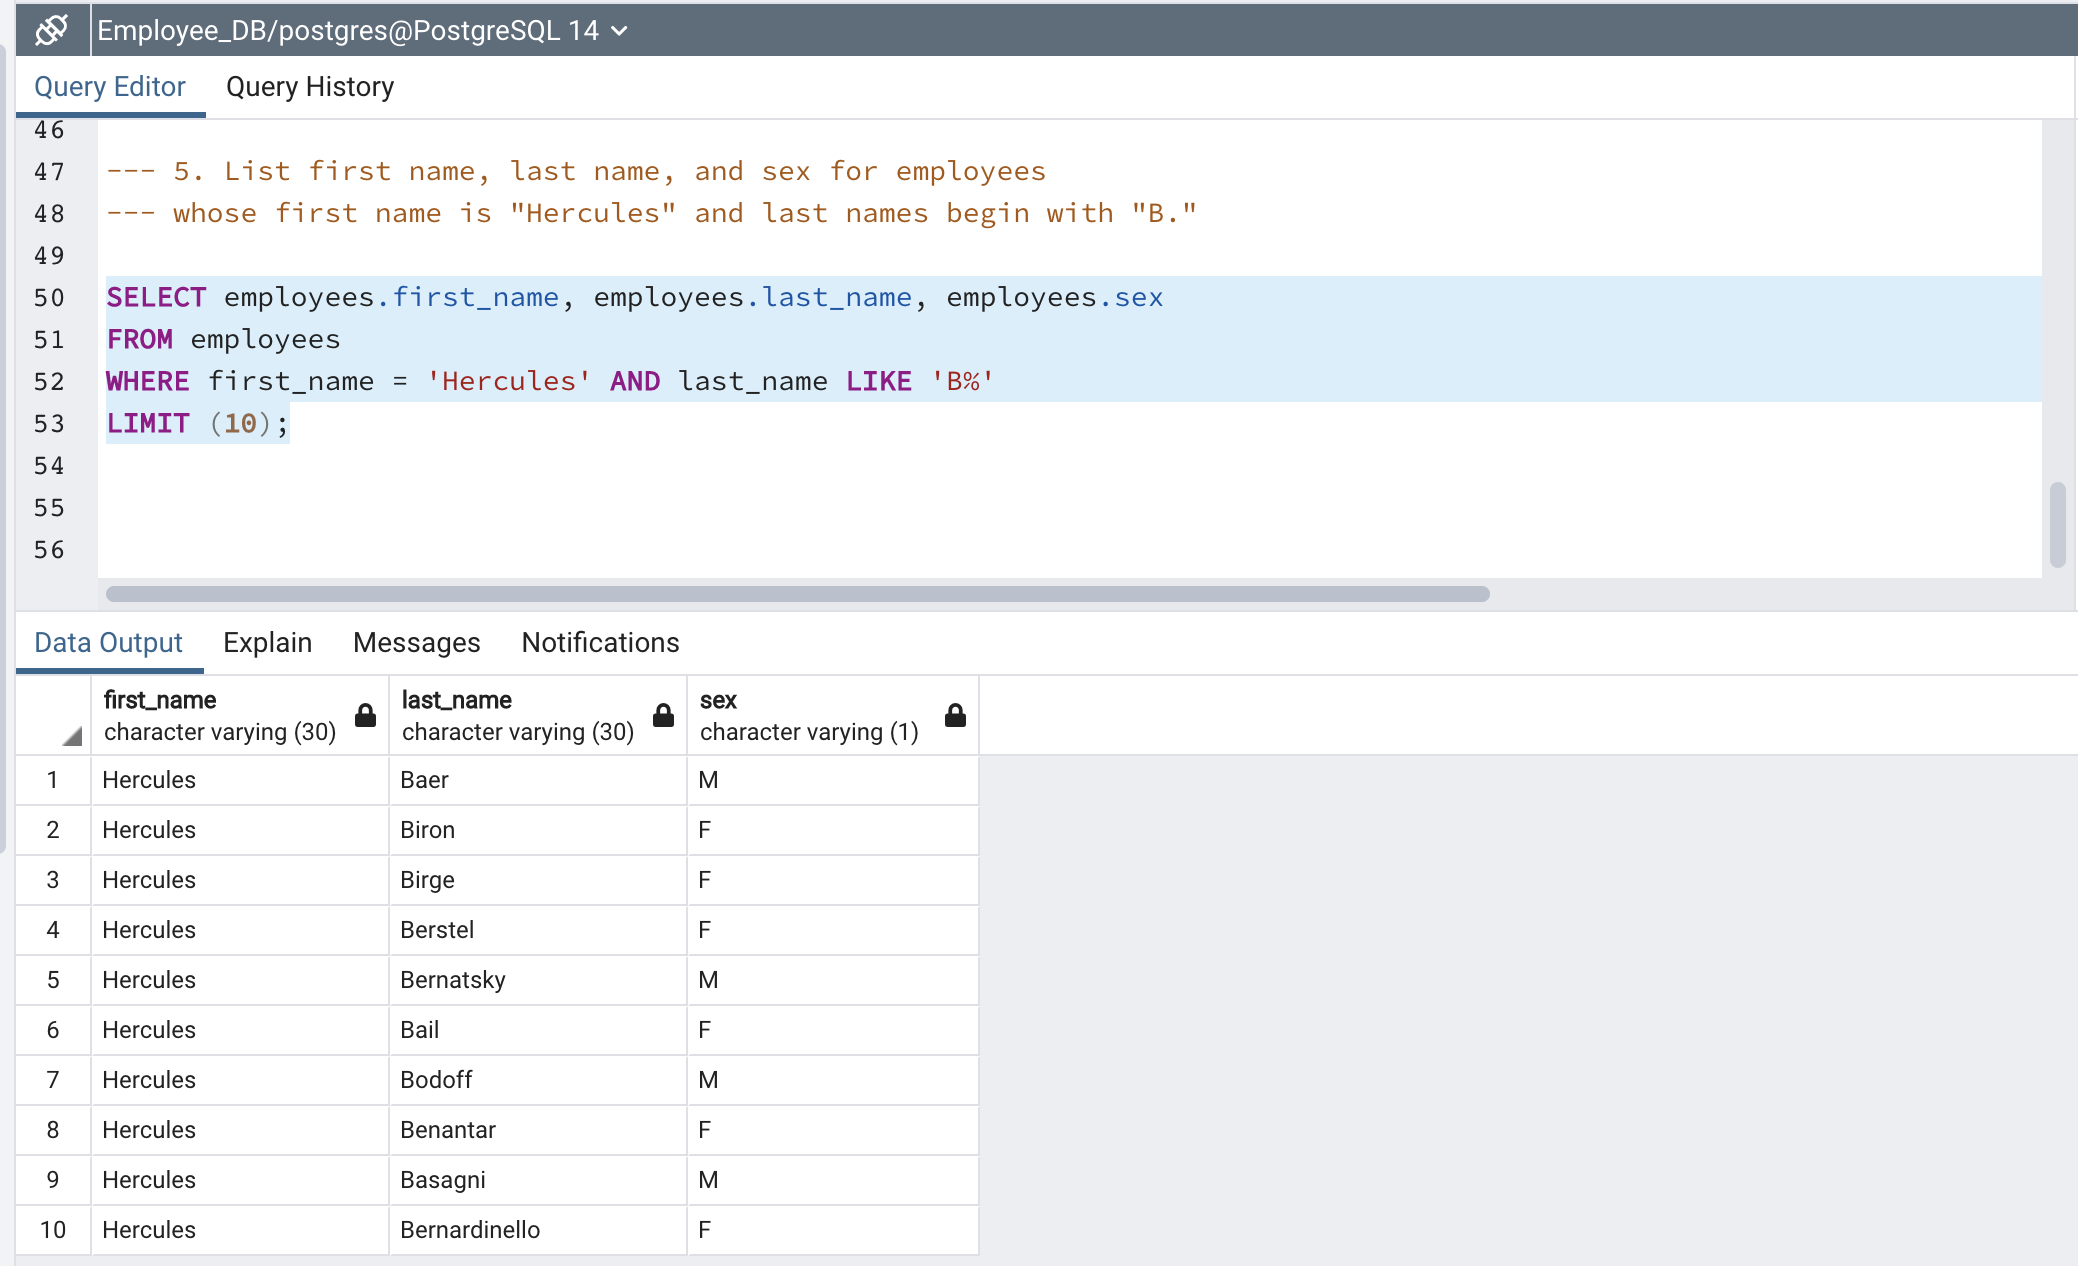Viewport: 2078px width, 1266px height.
Task: Open the Explain tab
Action: 268,643
